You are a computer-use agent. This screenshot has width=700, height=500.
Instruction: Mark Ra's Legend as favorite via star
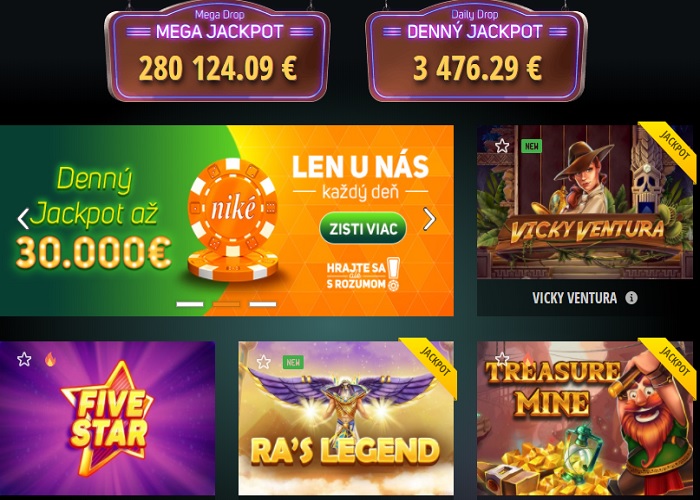point(263,362)
